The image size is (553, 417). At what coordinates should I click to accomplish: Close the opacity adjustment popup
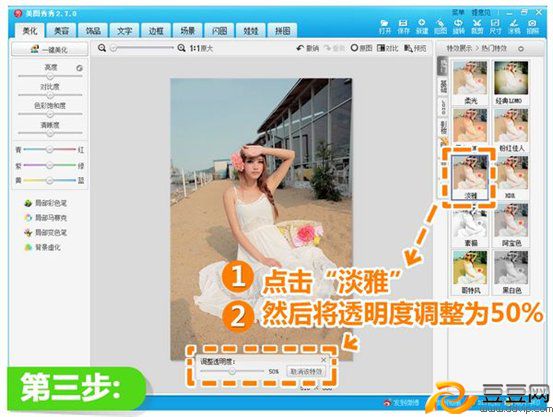[324, 360]
